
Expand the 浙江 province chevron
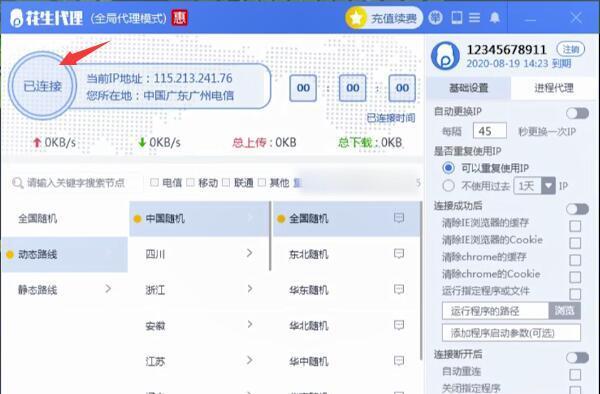pyautogui.click(x=249, y=289)
